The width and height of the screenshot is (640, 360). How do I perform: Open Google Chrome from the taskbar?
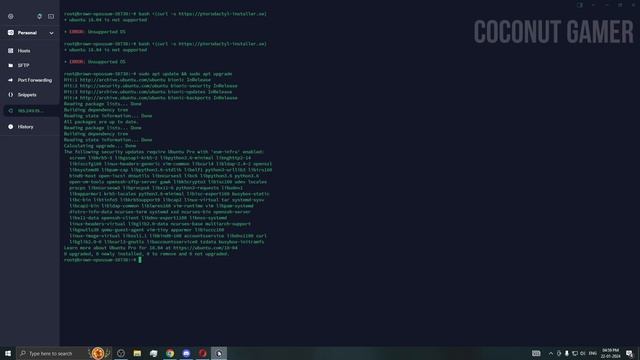pos(170,353)
